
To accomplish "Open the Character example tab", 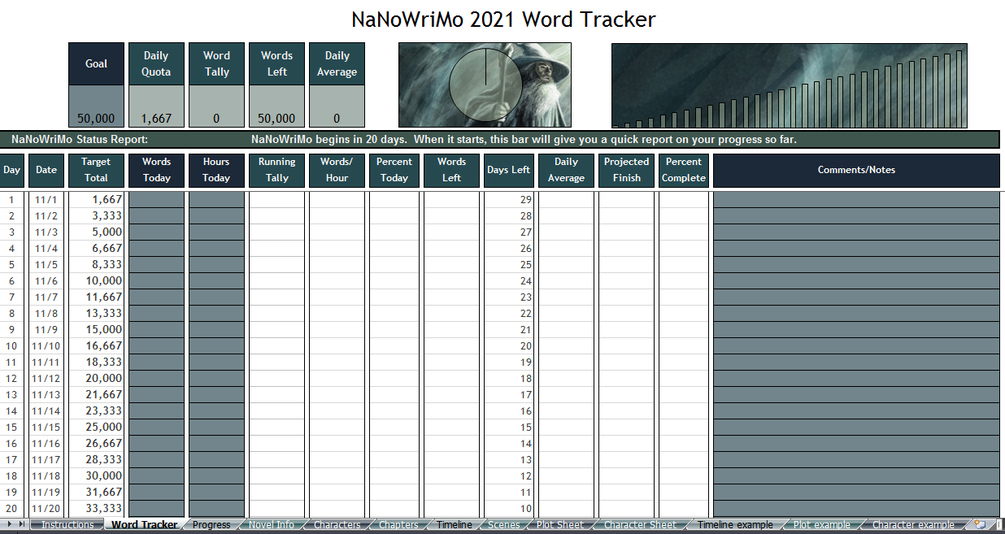I will pos(913,525).
